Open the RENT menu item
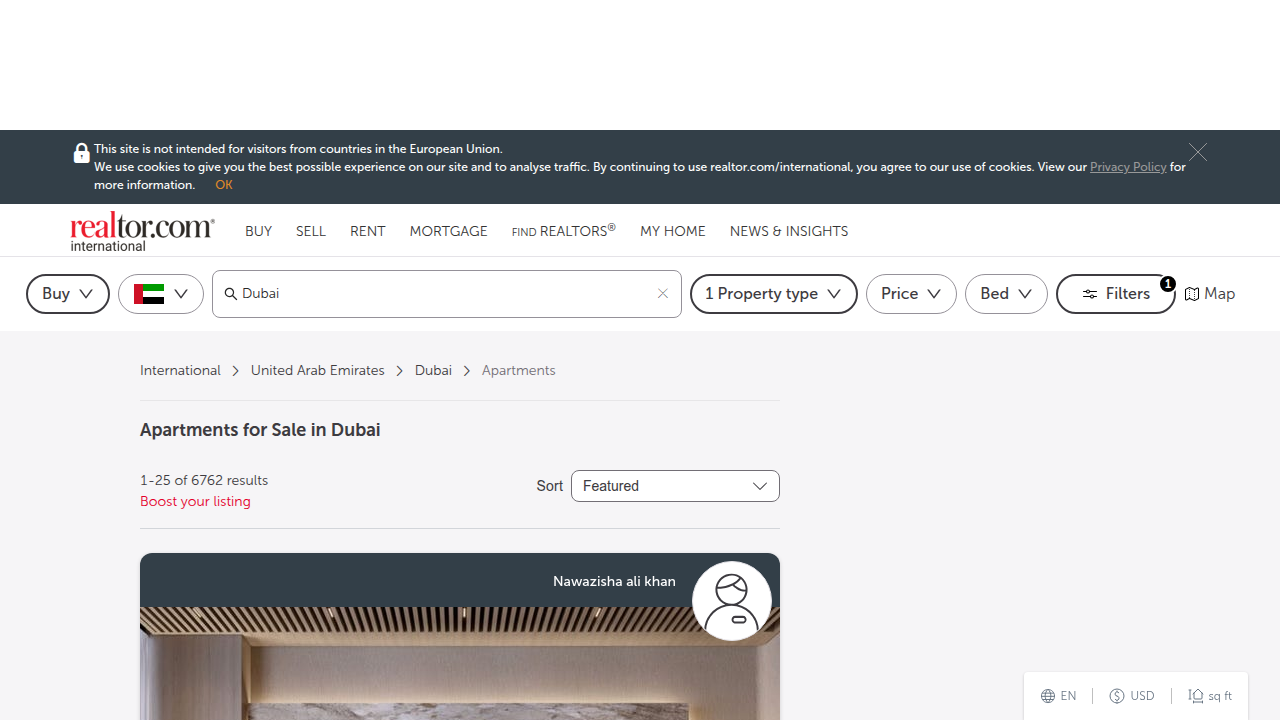The width and height of the screenshot is (1280, 720). click(x=367, y=231)
